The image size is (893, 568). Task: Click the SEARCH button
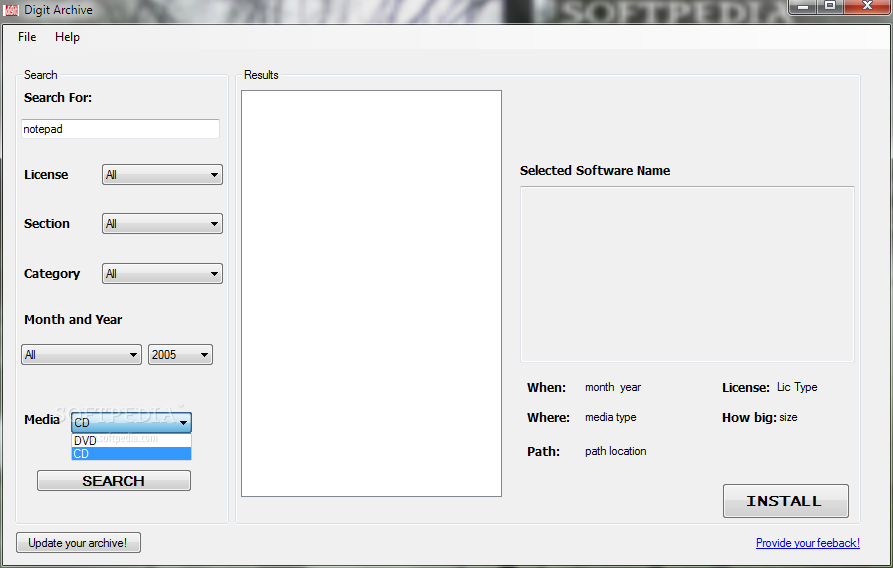(114, 481)
